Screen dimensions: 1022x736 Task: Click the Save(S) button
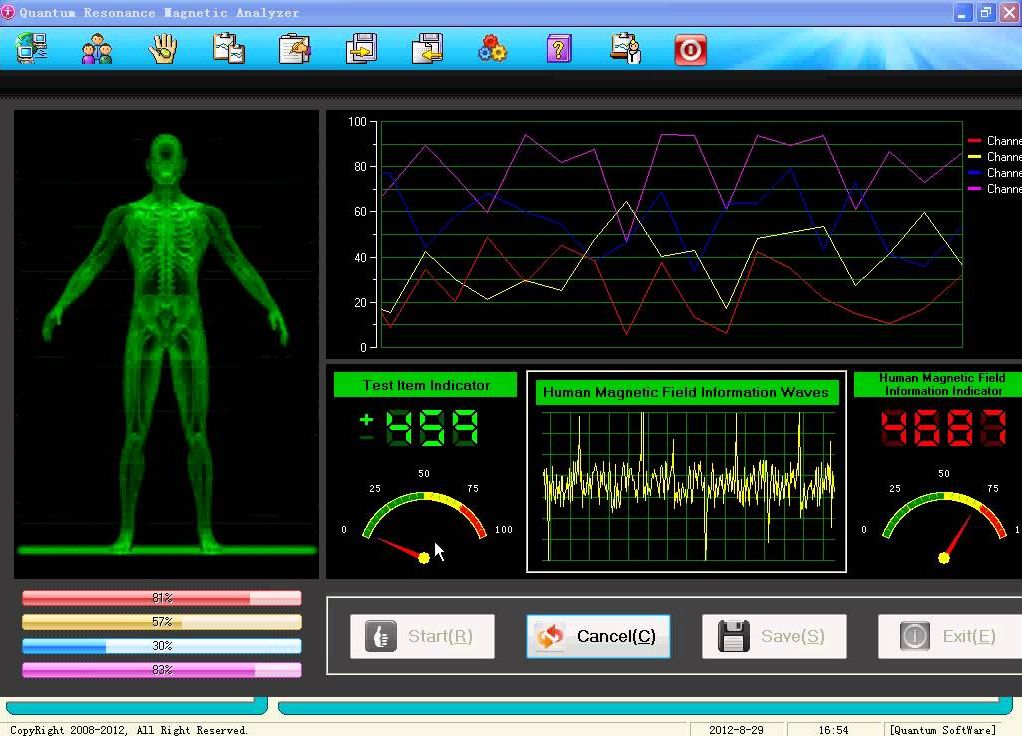[x=774, y=636]
